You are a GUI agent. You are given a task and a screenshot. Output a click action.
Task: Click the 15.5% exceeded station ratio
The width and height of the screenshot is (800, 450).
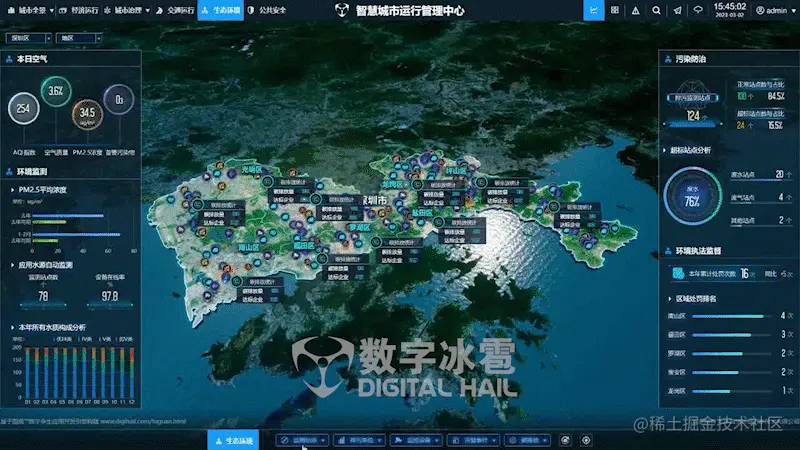click(776, 126)
